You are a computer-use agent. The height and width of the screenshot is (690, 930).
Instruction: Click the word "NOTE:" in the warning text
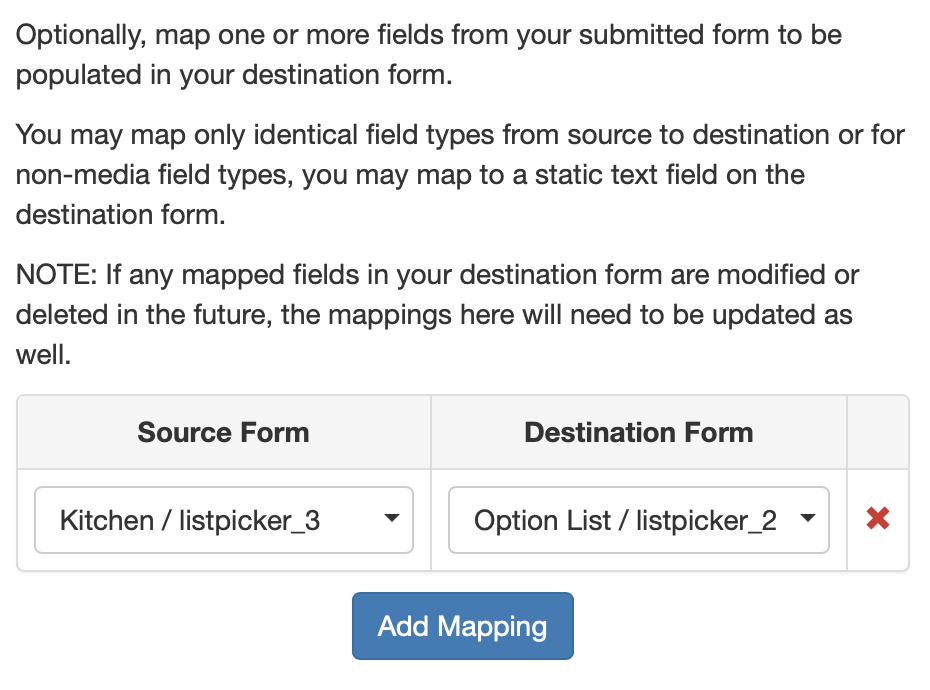click(56, 274)
